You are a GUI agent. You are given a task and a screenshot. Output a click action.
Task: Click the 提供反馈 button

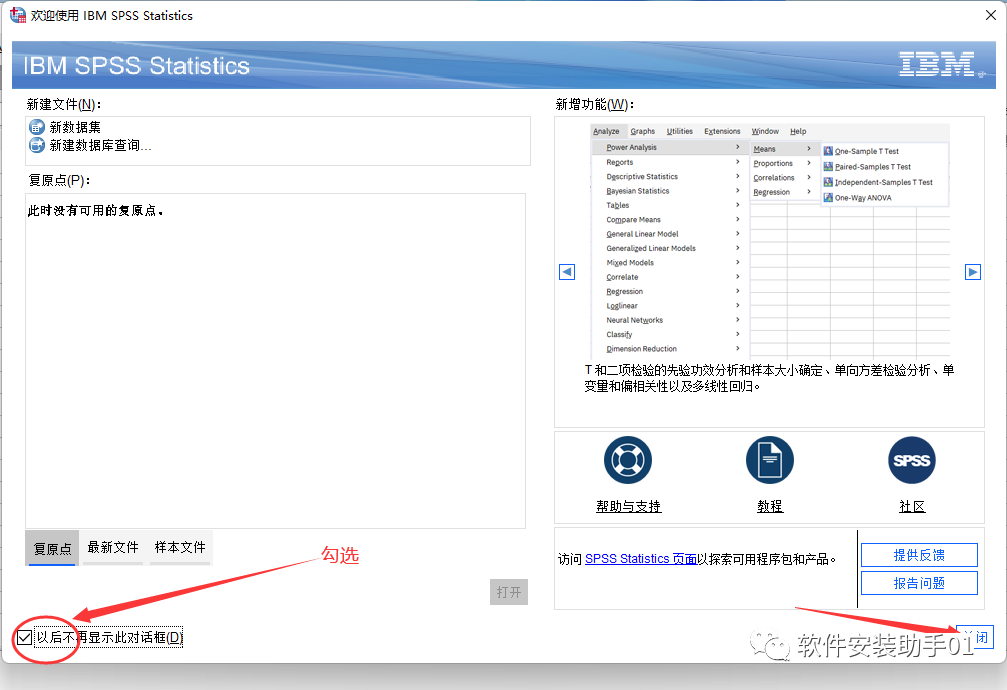919,555
